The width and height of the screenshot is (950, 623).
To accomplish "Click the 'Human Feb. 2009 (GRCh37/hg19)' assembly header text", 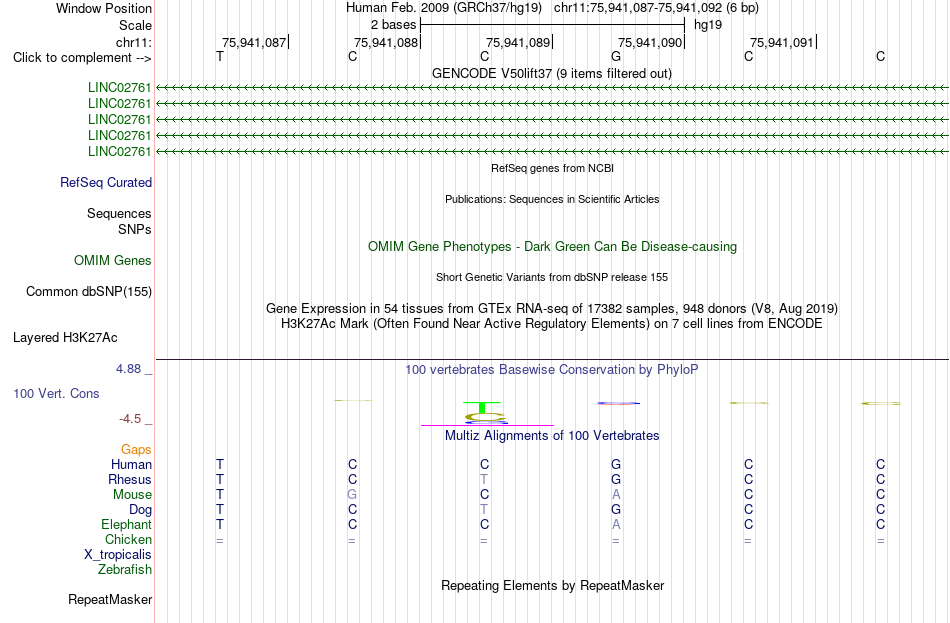I will pos(443,8).
